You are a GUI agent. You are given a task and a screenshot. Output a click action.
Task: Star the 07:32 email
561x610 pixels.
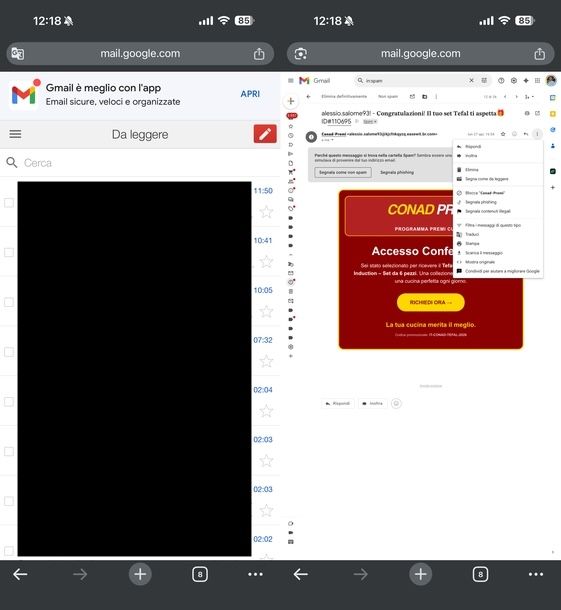click(x=266, y=361)
